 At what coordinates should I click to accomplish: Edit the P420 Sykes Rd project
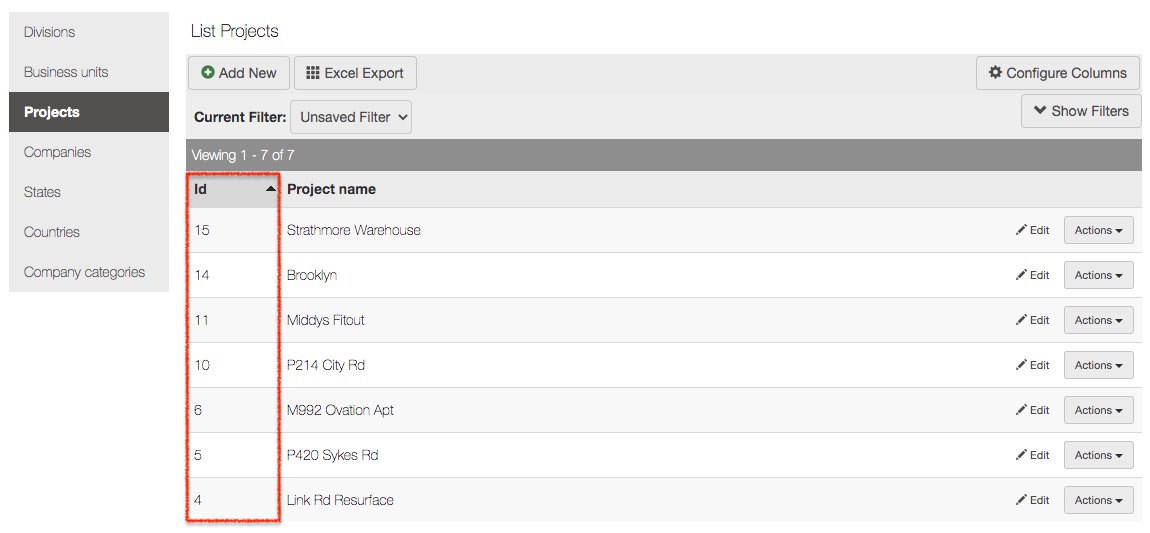point(1033,455)
